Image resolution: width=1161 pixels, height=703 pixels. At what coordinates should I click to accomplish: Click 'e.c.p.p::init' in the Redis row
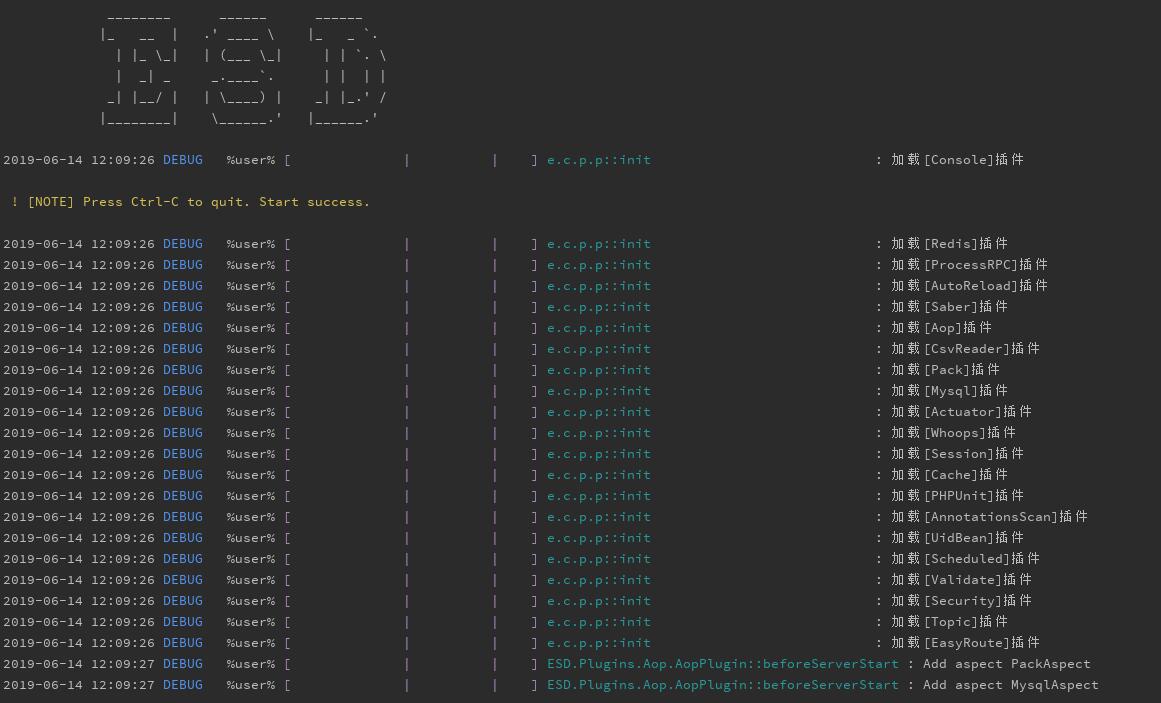pyautogui.click(x=599, y=244)
